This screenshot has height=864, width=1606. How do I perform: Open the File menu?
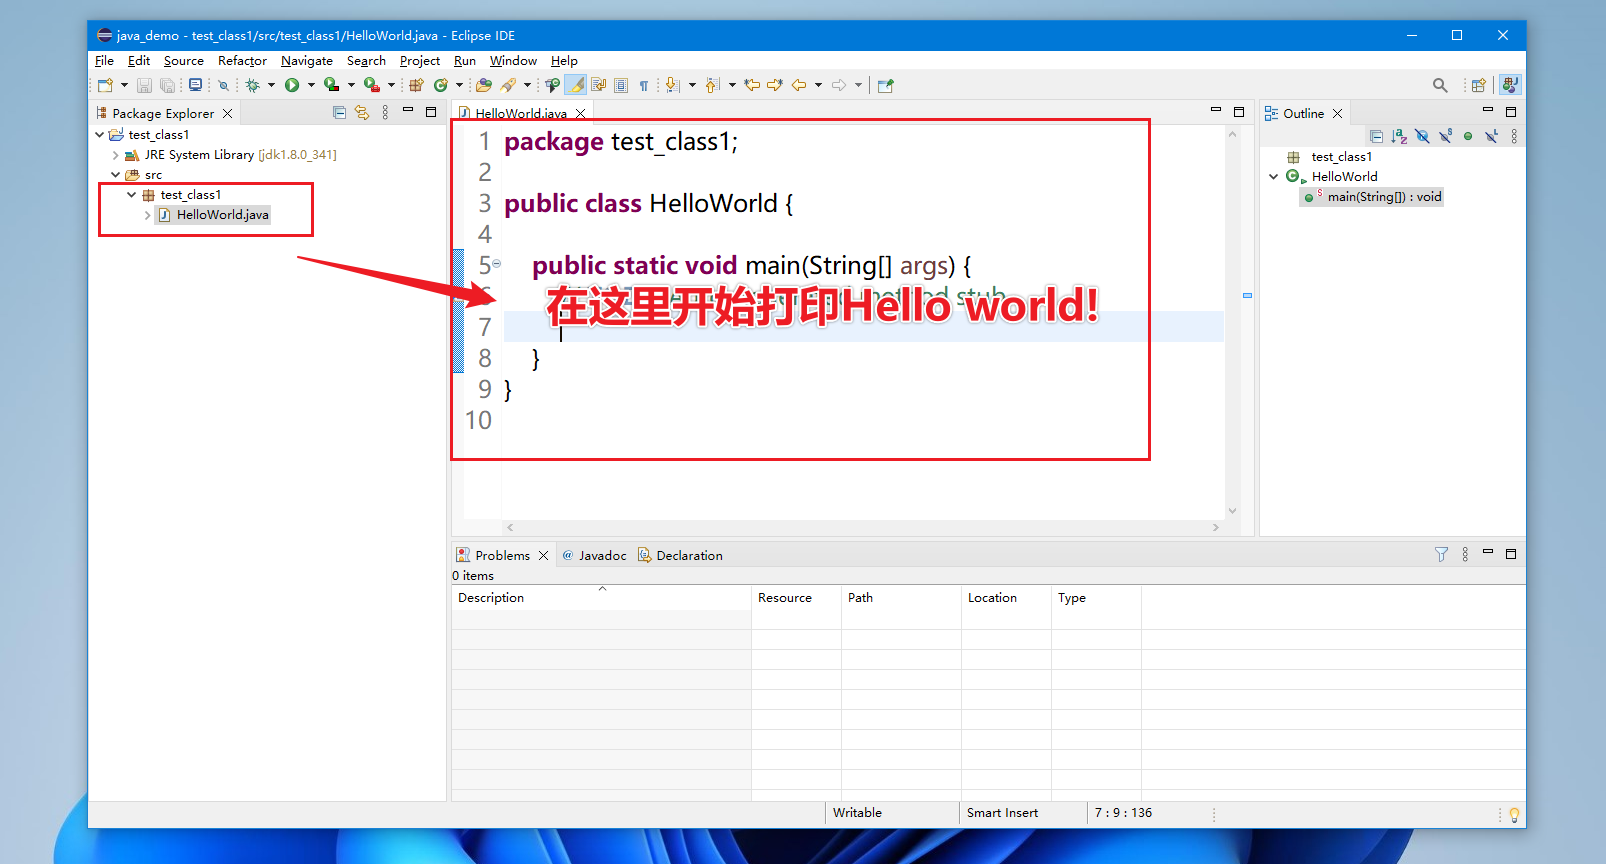(104, 61)
